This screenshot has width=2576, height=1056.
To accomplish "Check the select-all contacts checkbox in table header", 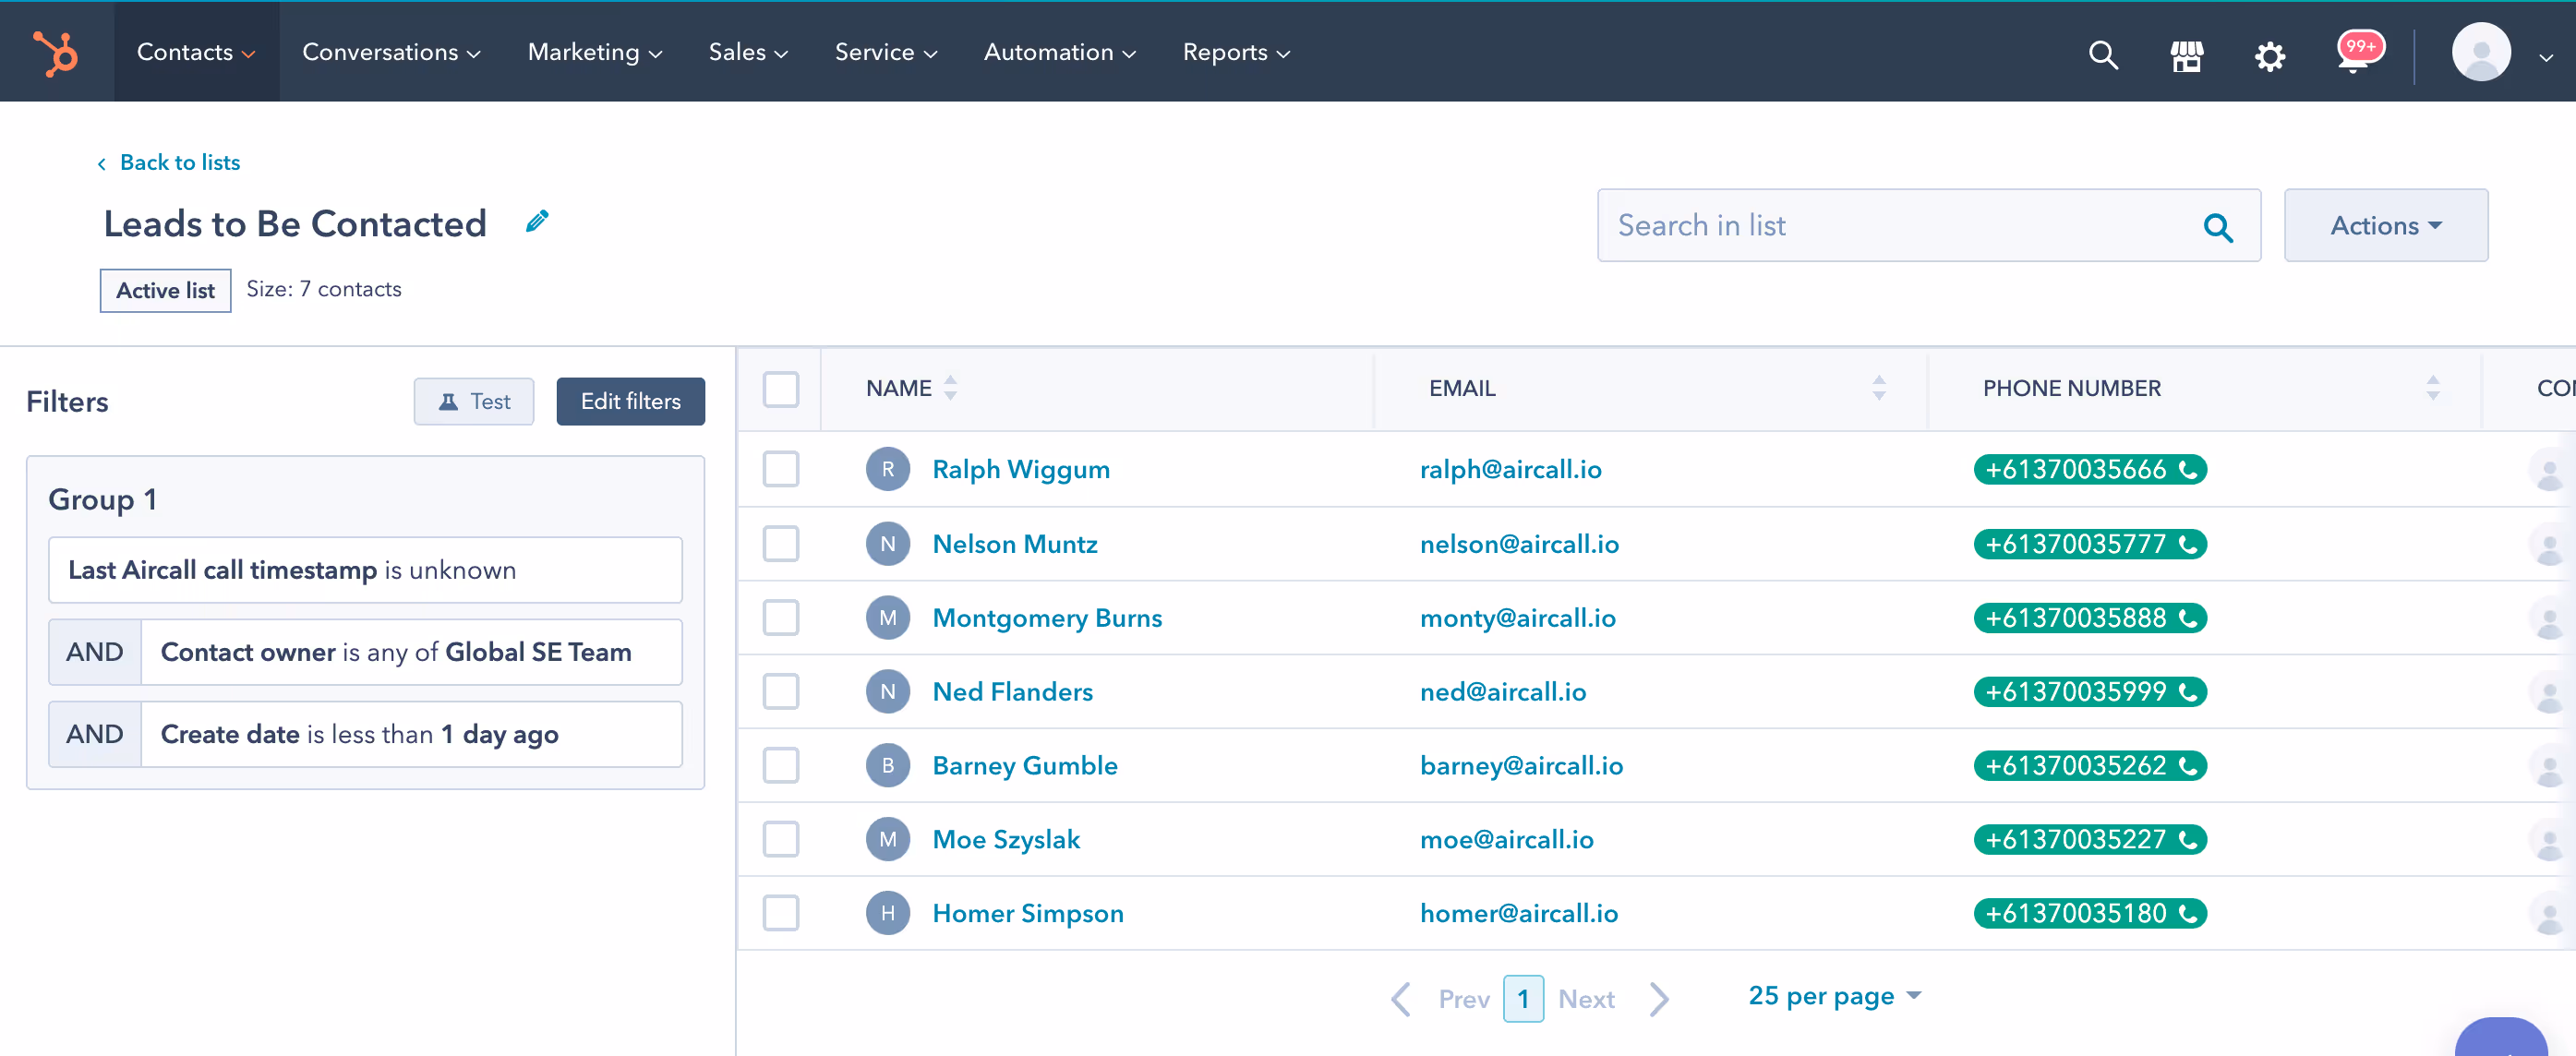I will tap(781, 389).
